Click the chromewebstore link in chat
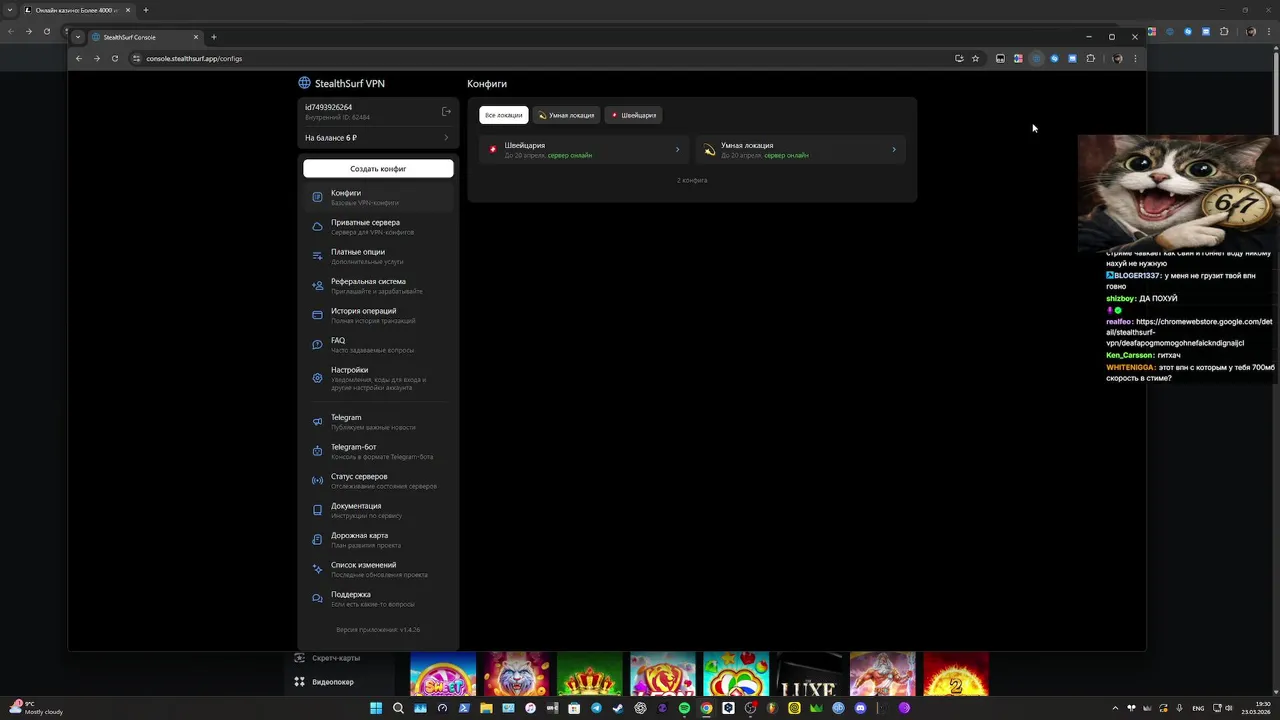1280x720 pixels. click(1188, 332)
